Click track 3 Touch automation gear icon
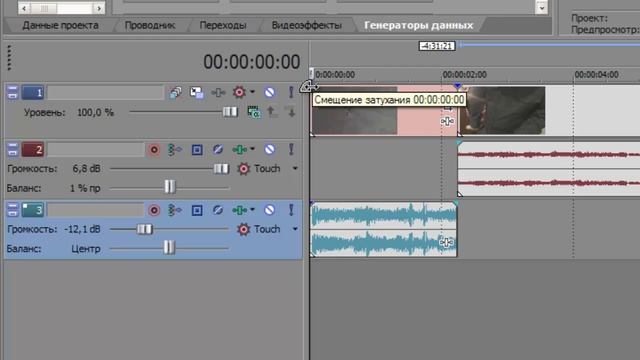The width and height of the screenshot is (640, 360). 244,229
